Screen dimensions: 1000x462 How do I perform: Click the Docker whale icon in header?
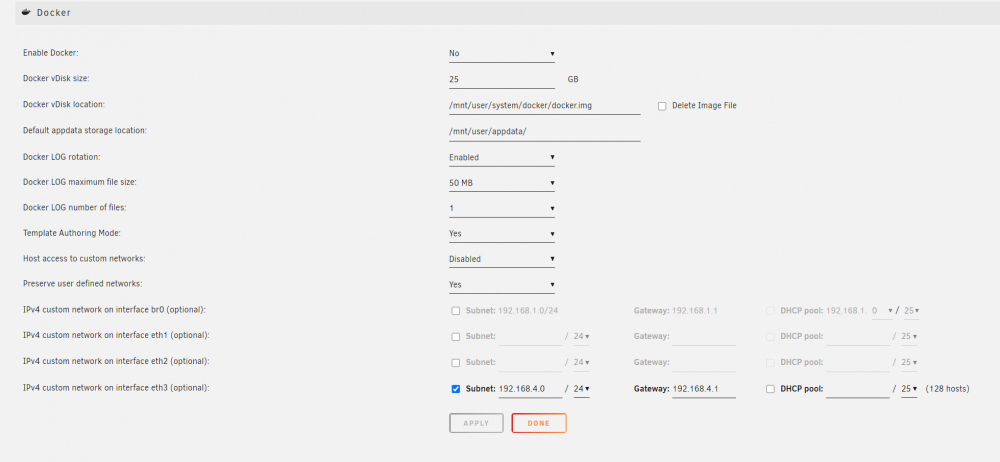pyautogui.click(x=26, y=12)
